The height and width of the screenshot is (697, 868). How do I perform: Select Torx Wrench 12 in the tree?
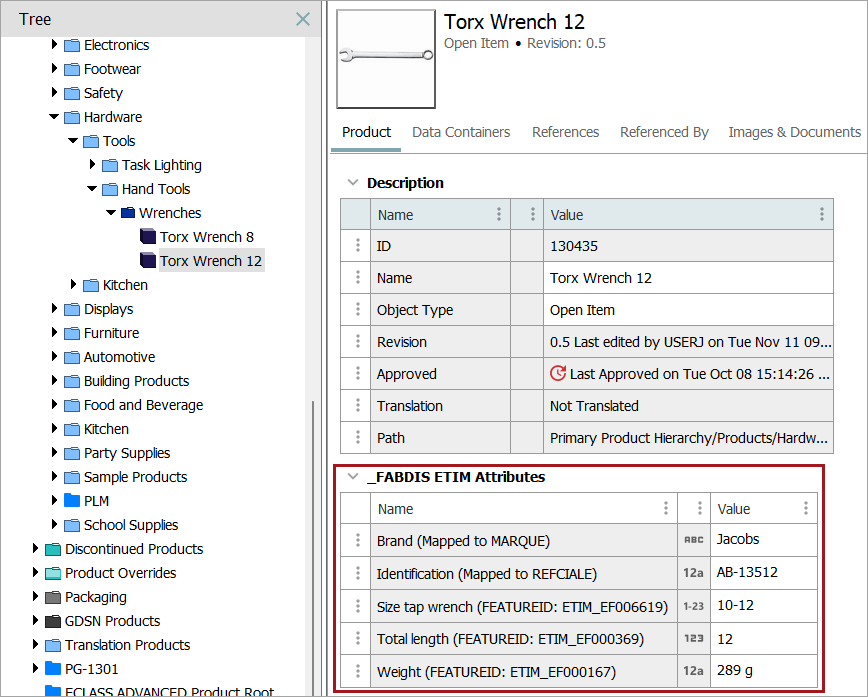click(x=210, y=261)
